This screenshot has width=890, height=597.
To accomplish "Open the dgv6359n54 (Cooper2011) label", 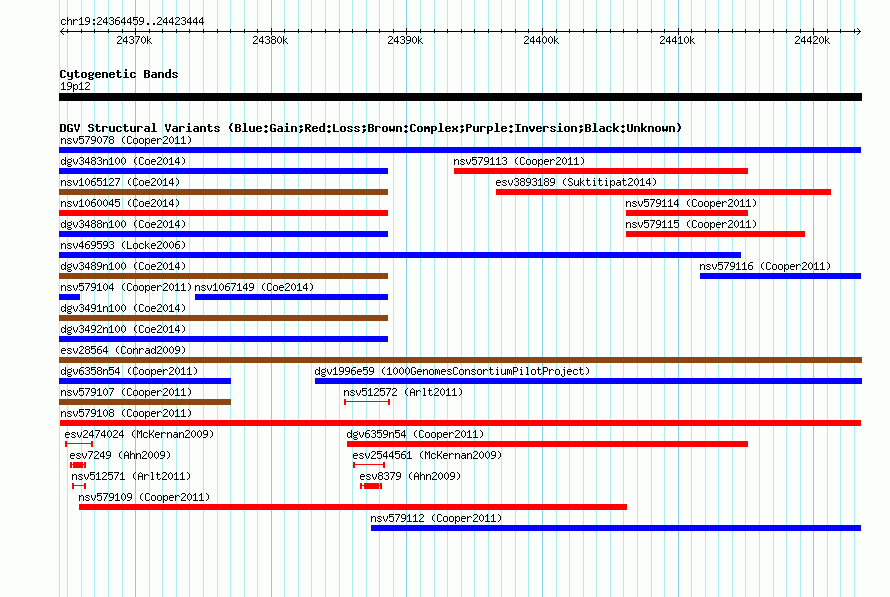I will click(415, 434).
